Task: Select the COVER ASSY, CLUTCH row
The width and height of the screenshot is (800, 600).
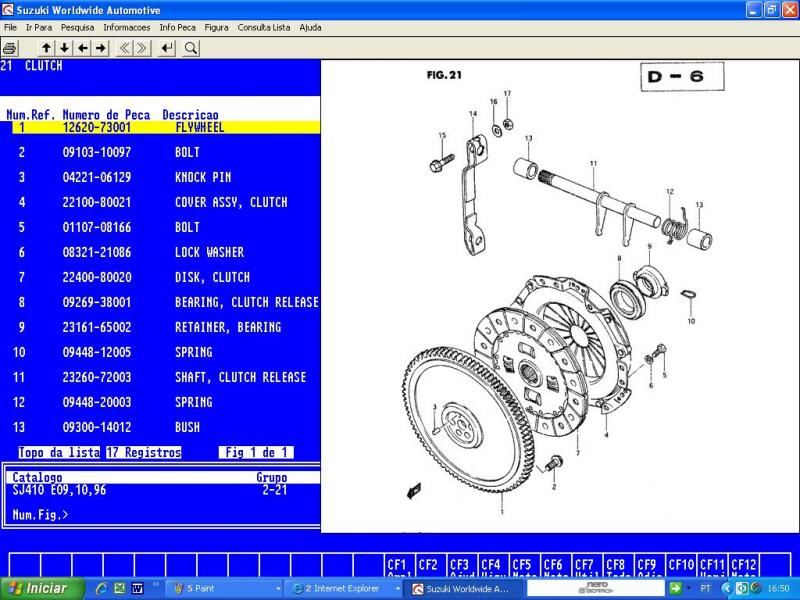Action: coord(166,202)
